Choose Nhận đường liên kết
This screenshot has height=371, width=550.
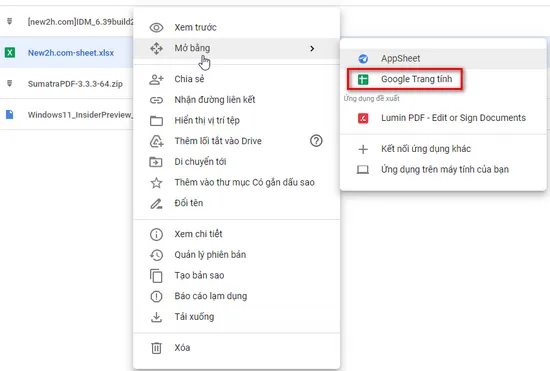236,100
